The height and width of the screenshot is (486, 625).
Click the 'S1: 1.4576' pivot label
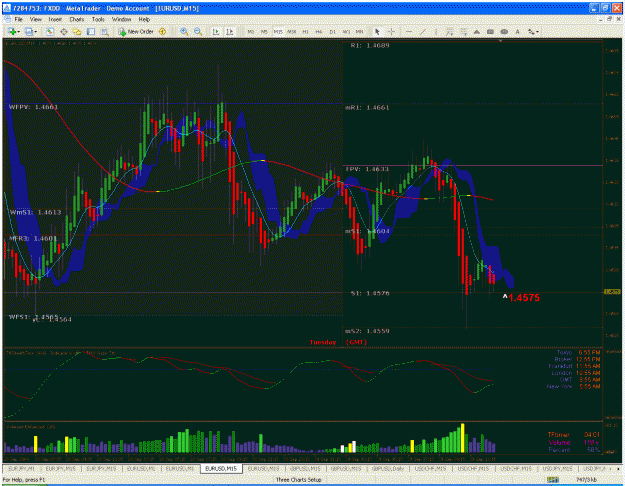[x=369, y=293]
